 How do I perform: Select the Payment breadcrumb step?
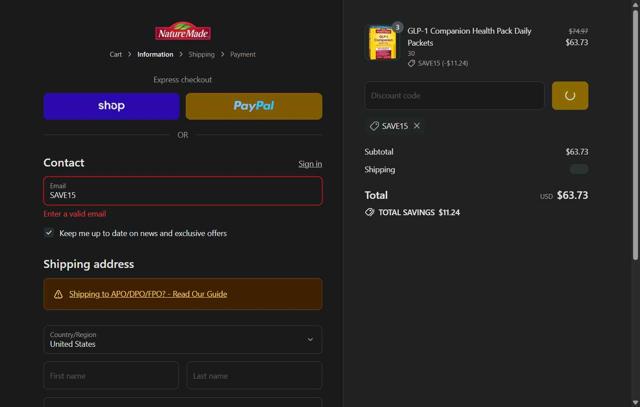tap(243, 54)
